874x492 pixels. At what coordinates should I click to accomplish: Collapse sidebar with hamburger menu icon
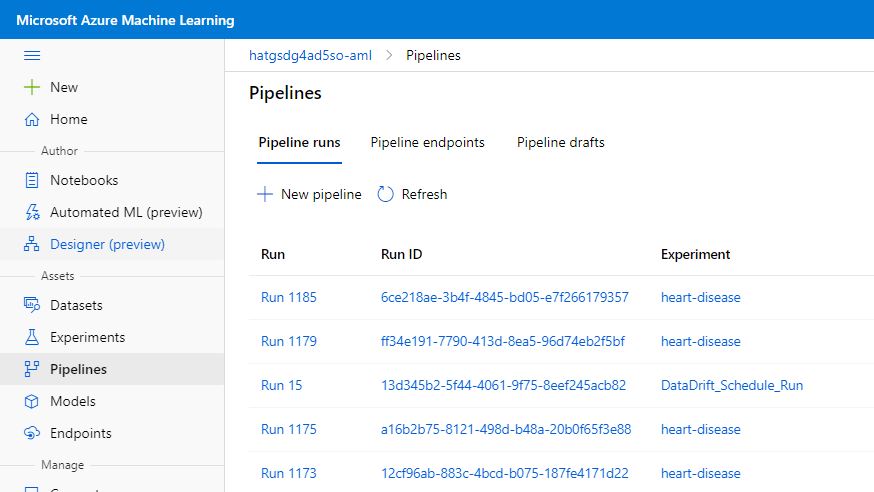click(x=32, y=55)
